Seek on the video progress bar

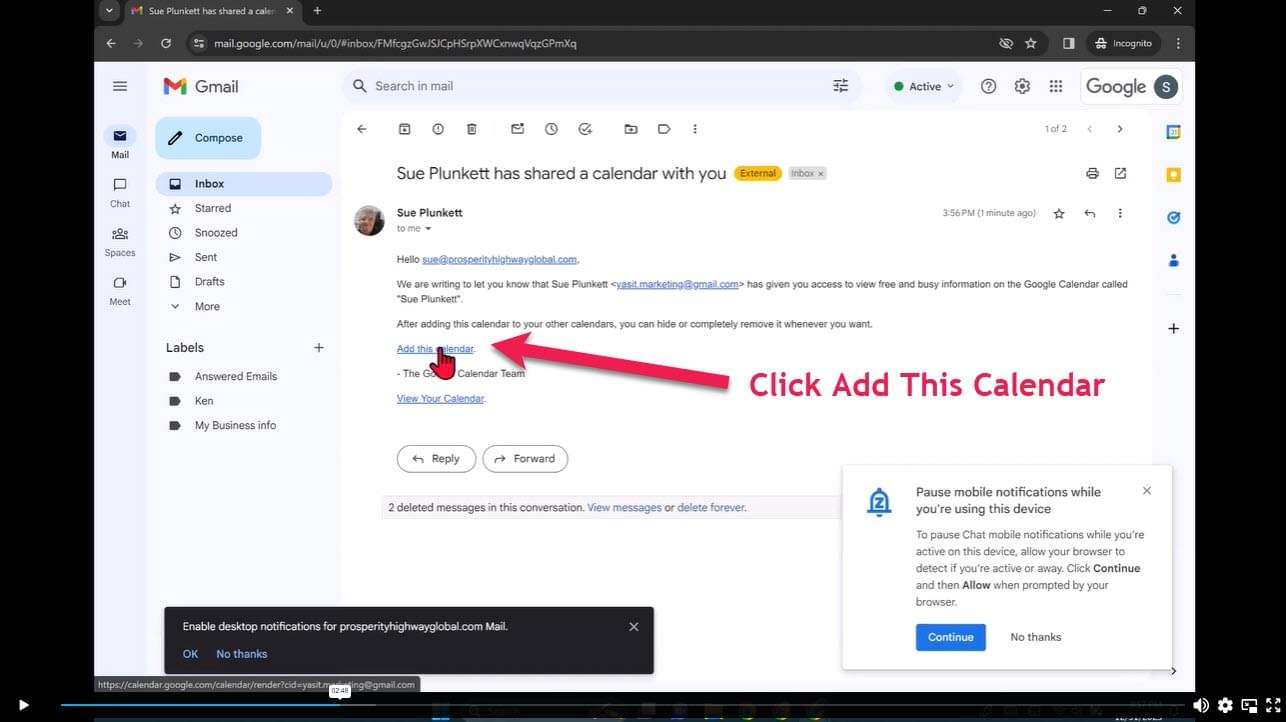pos(600,705)
